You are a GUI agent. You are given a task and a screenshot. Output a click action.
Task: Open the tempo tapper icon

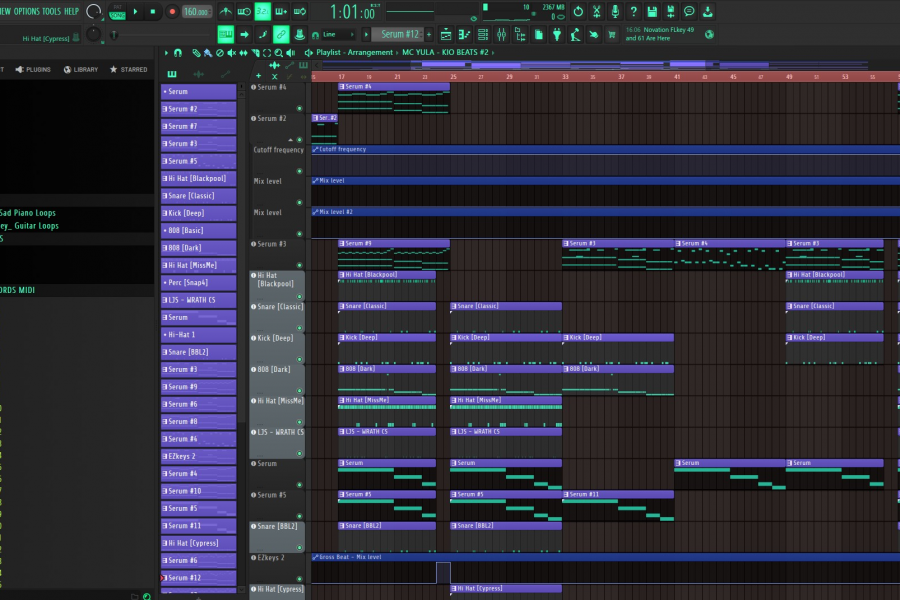[575, 34]
